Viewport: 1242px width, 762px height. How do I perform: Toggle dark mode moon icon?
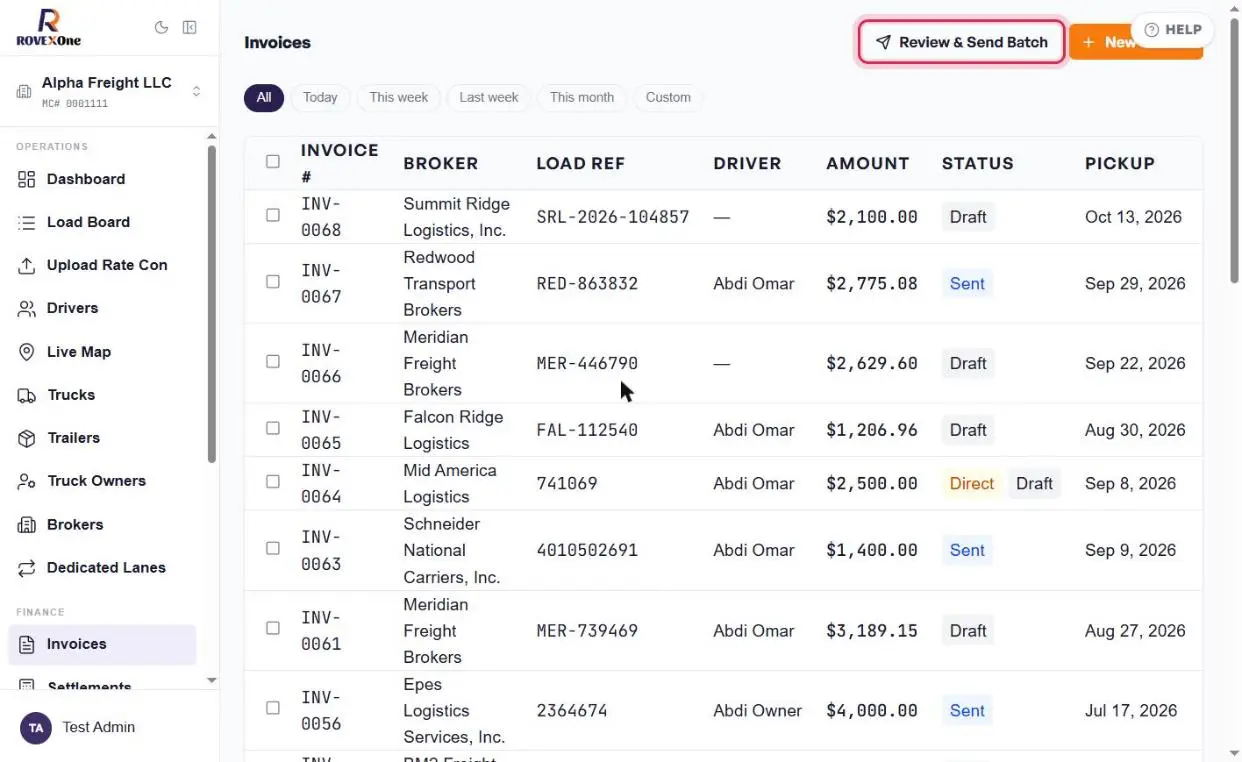pos(161,28)
